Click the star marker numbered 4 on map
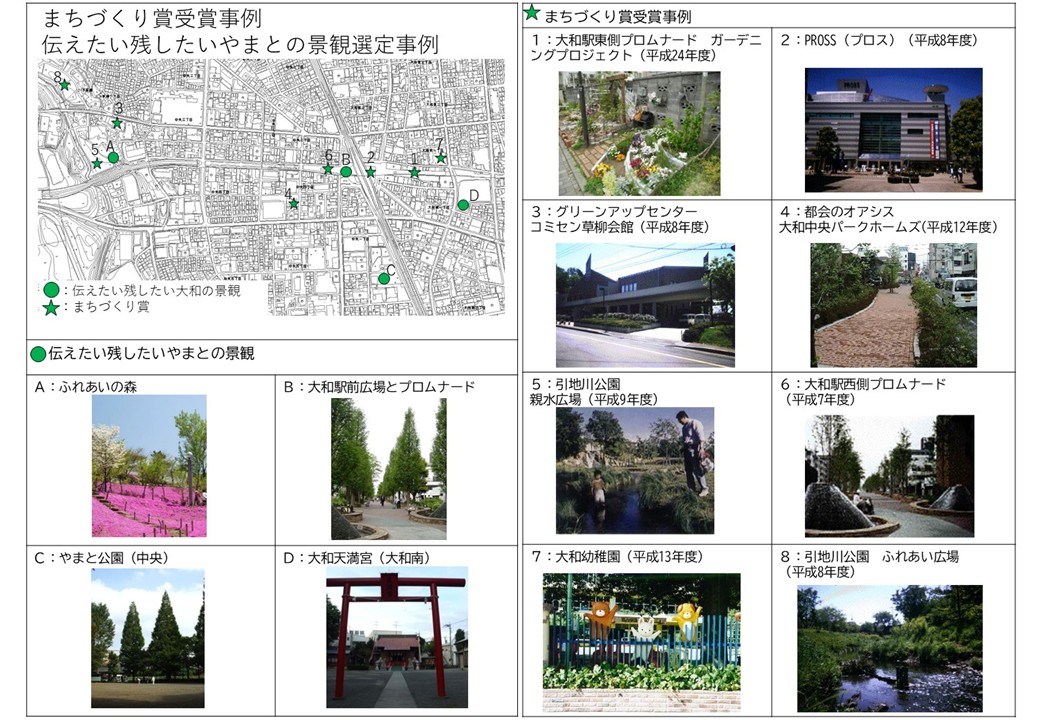 294,204
